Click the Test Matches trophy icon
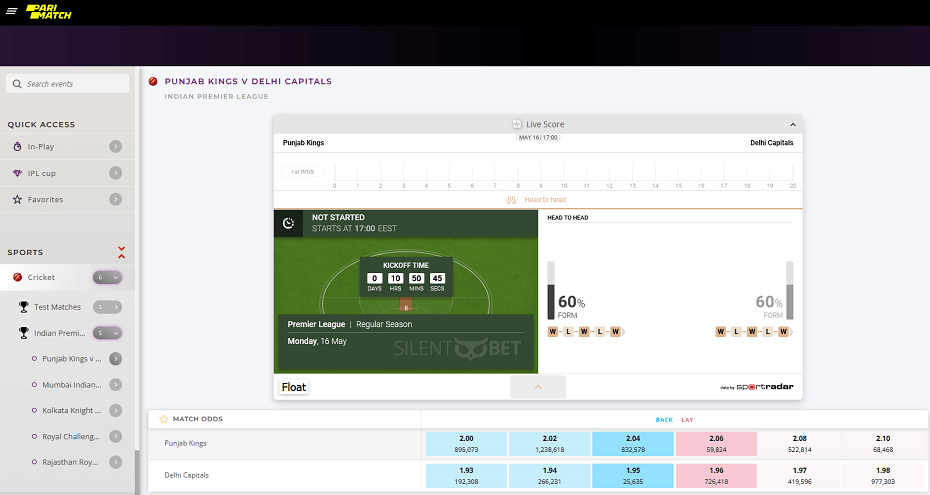Viewport: 930px width, 495px height. point(24,306)
